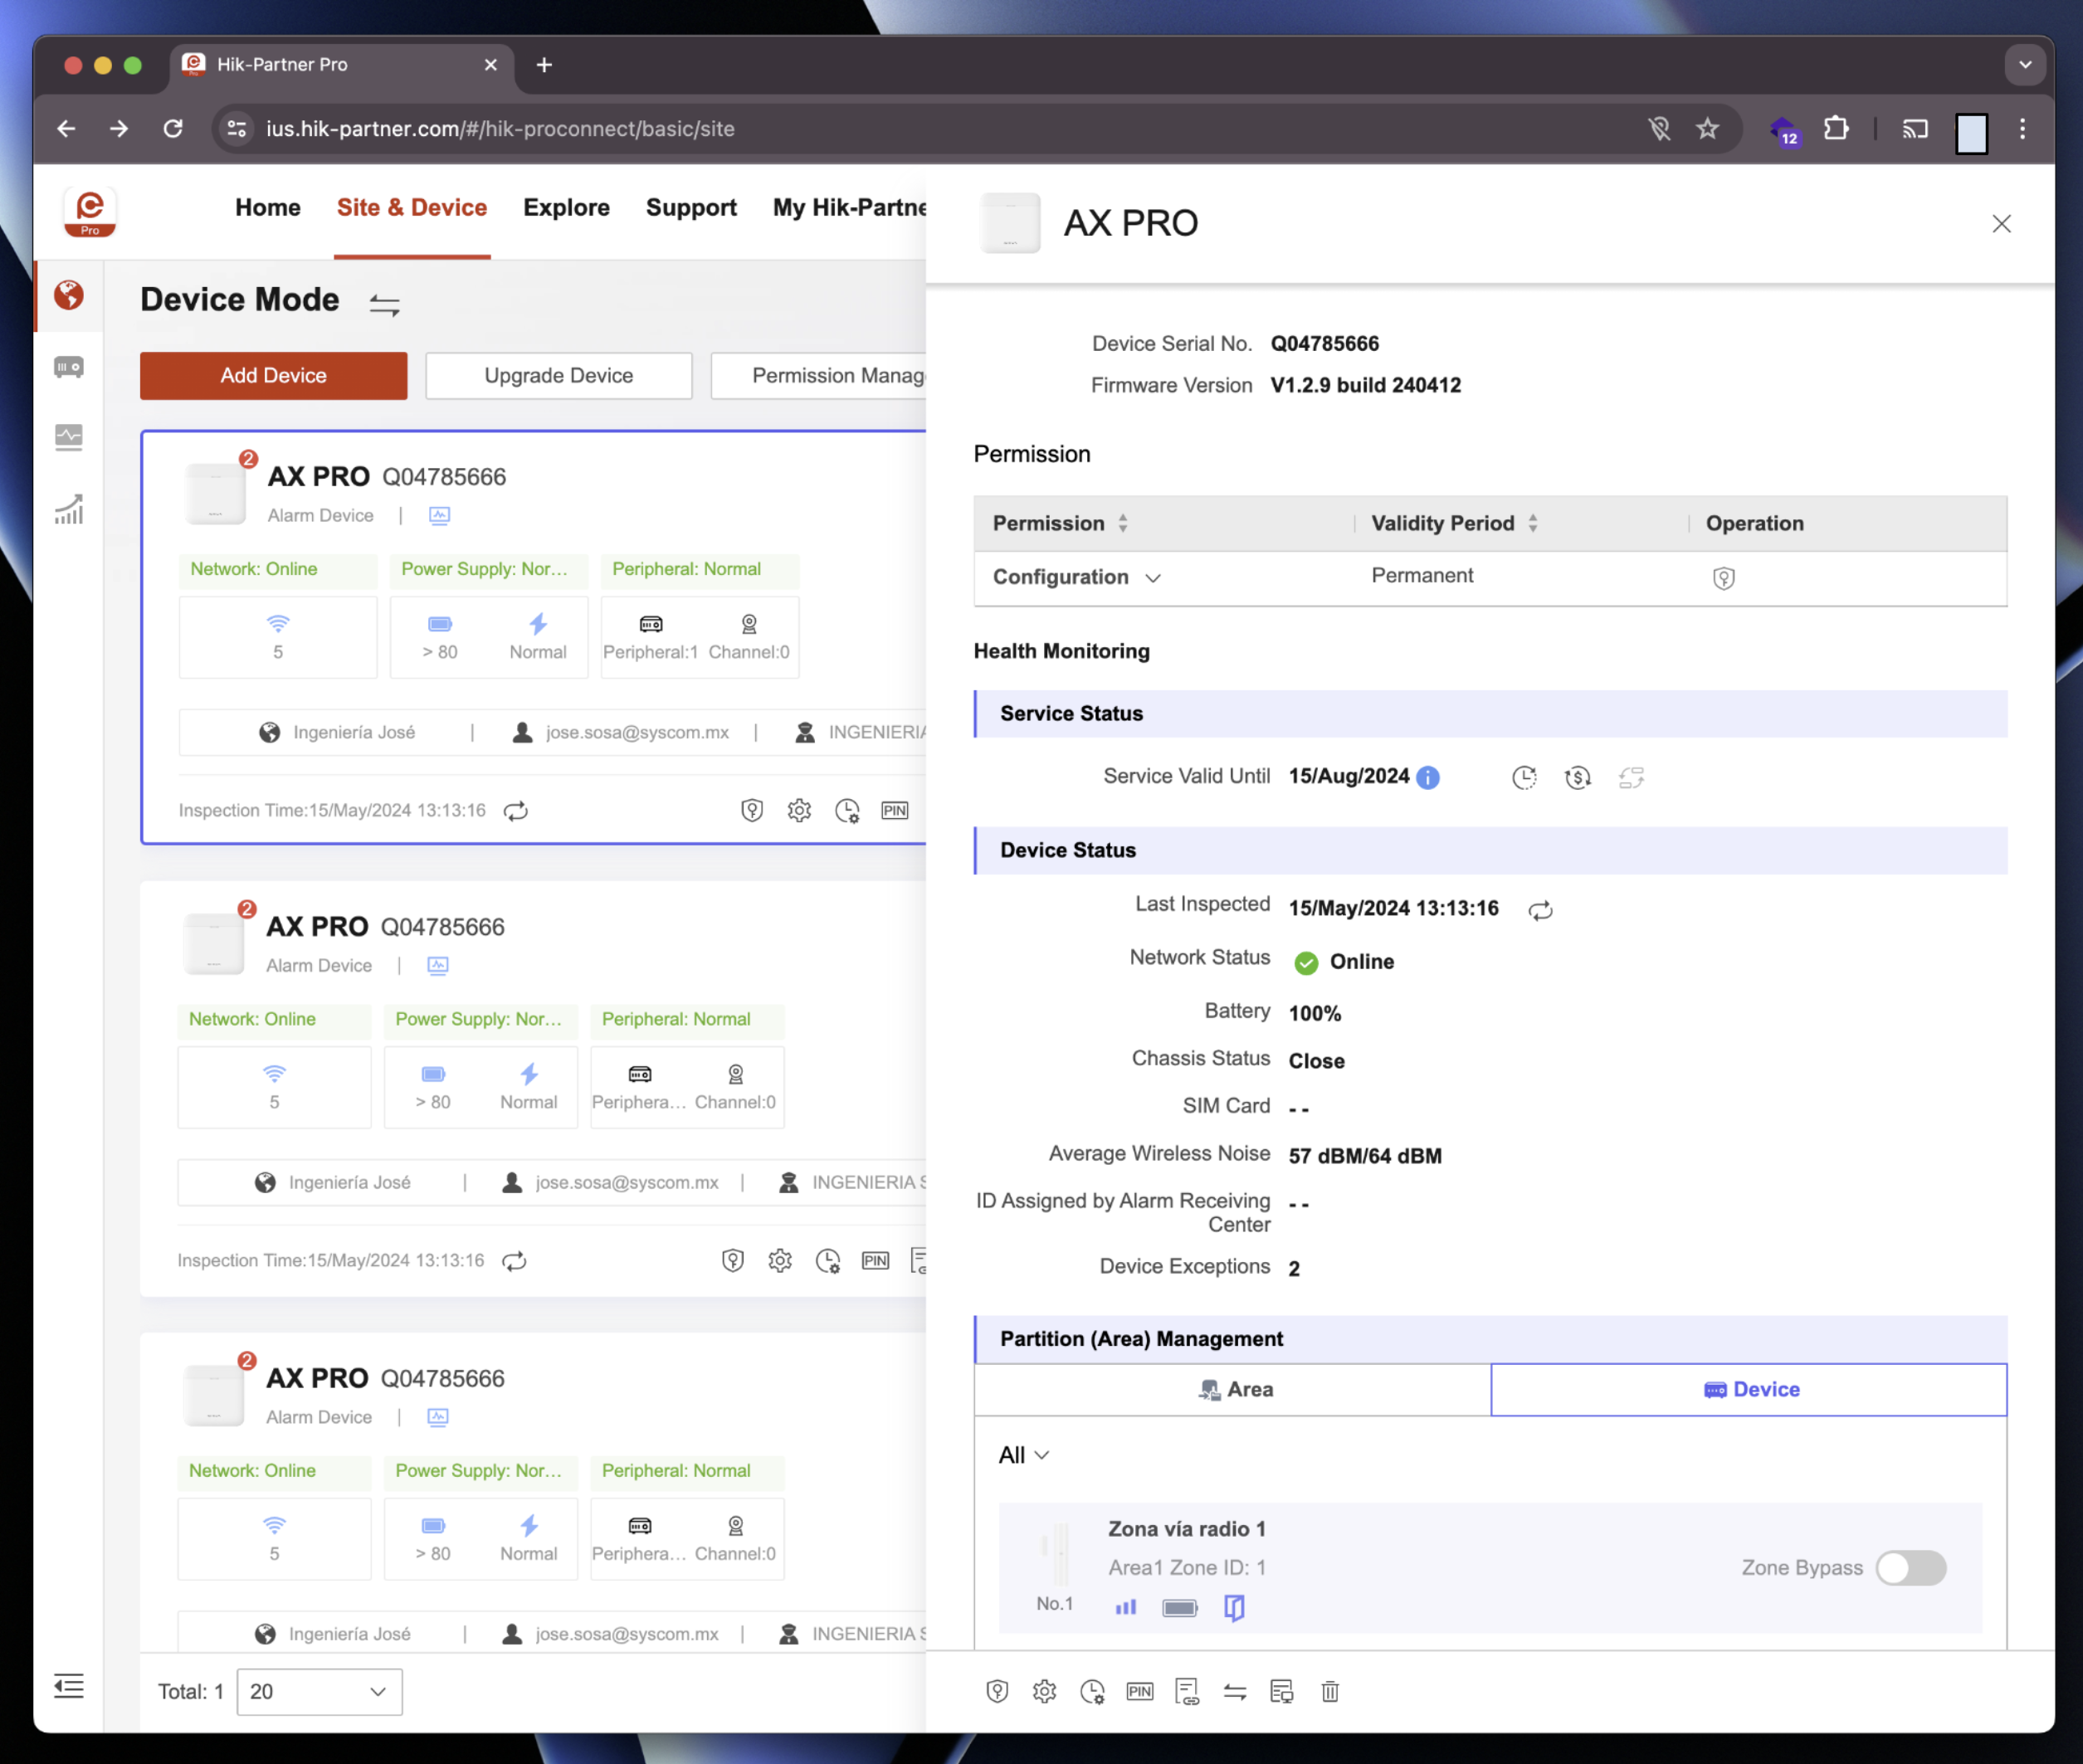Bookmark this page with the star icon
This screenshot has width=2083, height=1764.
click(1708, 128)
